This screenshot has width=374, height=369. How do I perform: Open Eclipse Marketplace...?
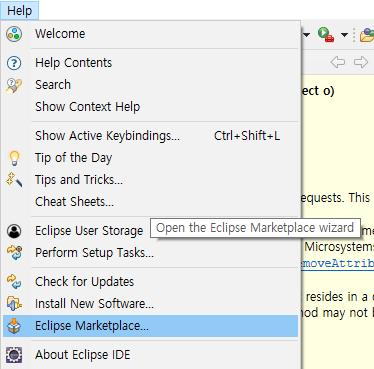coord(150,326)
